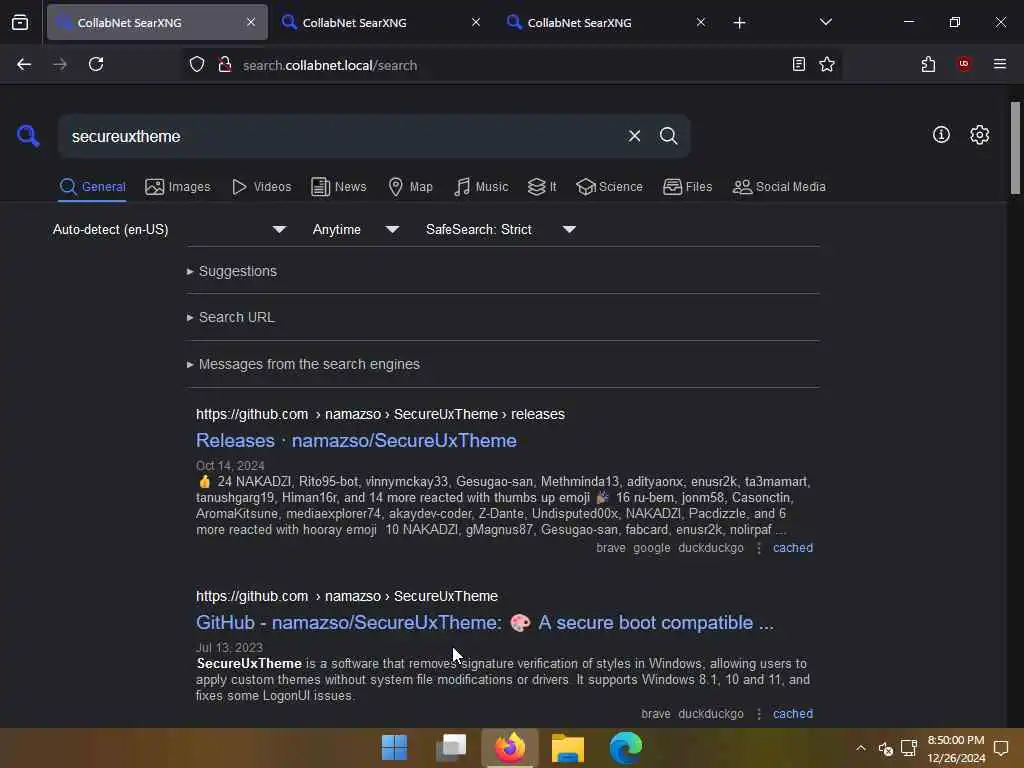Select the Science search category
The width and height of the screenshot is (1024, 768).
(x=609, y=187)
